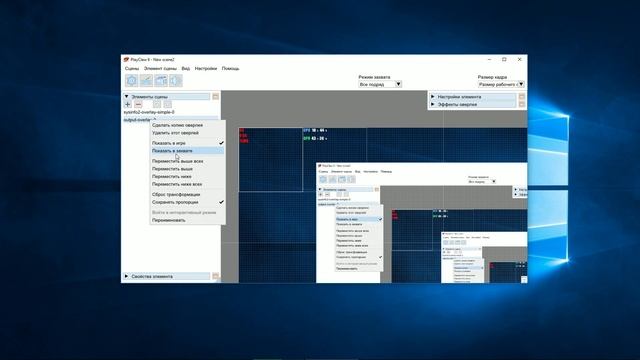Choose Переместить ниже всех

click(187, 184)
